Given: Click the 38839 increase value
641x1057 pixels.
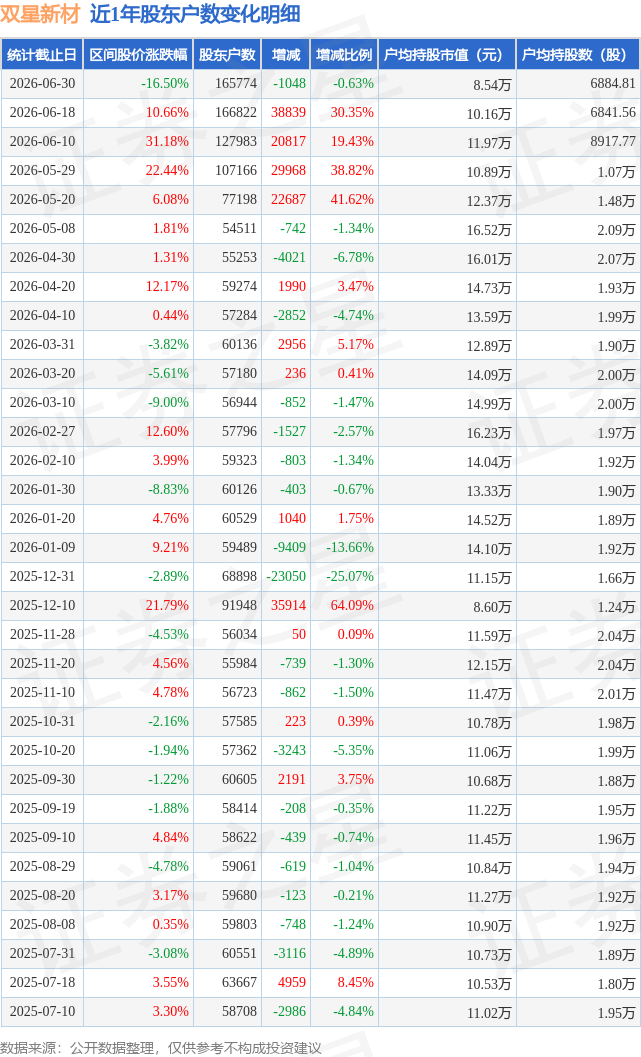Looking at the screenshot, I should pyautogui.click(x=288, y=113).
